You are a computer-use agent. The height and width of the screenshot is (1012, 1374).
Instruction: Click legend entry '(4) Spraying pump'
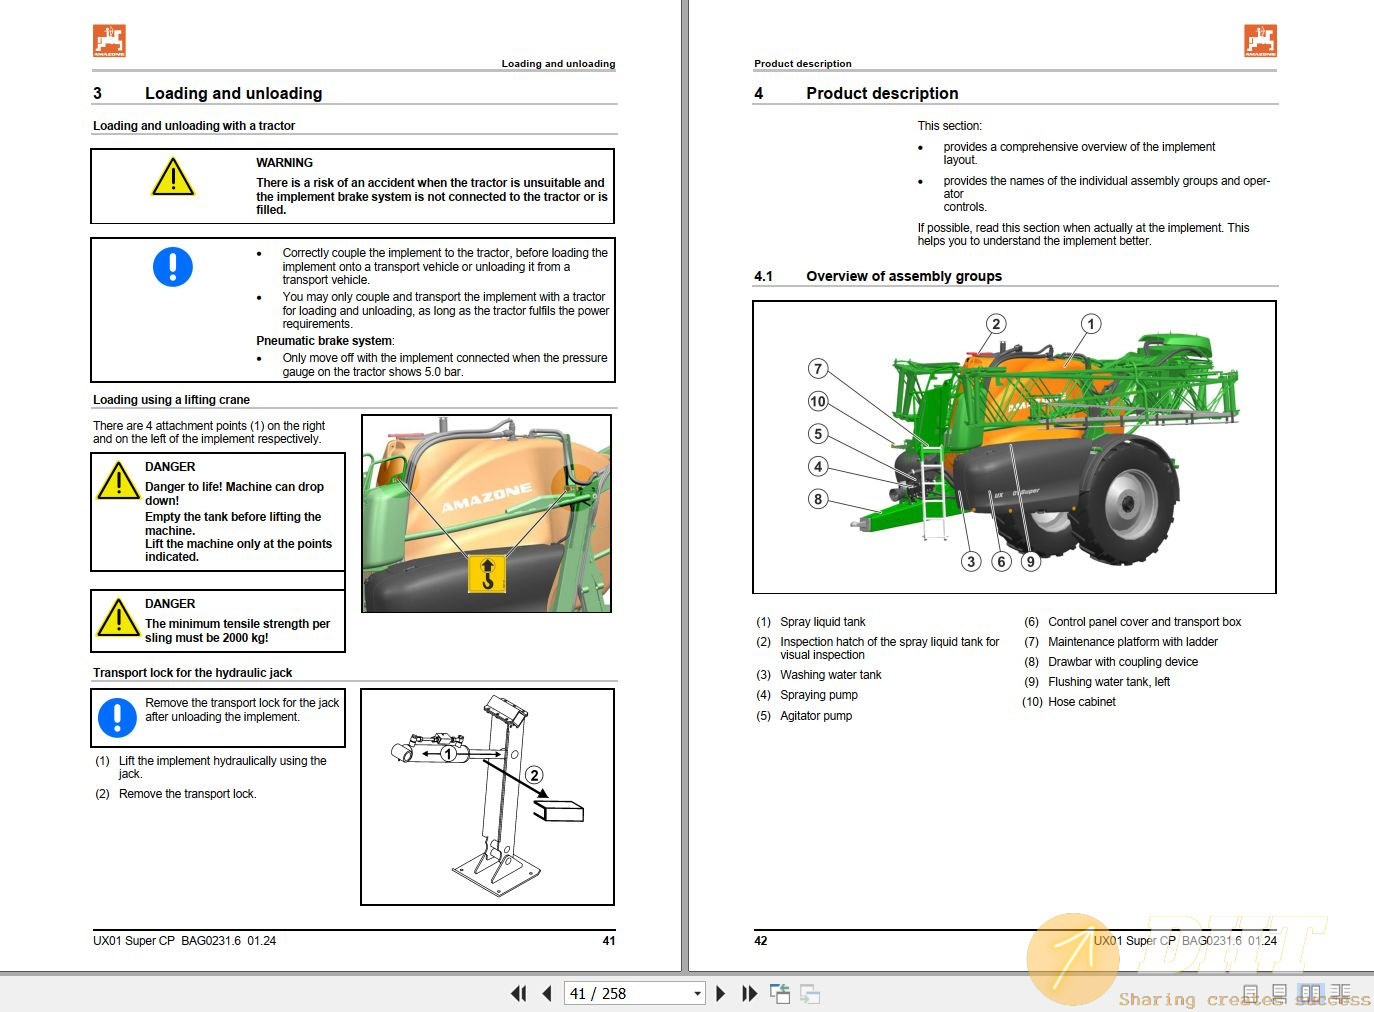click(807, 695)
